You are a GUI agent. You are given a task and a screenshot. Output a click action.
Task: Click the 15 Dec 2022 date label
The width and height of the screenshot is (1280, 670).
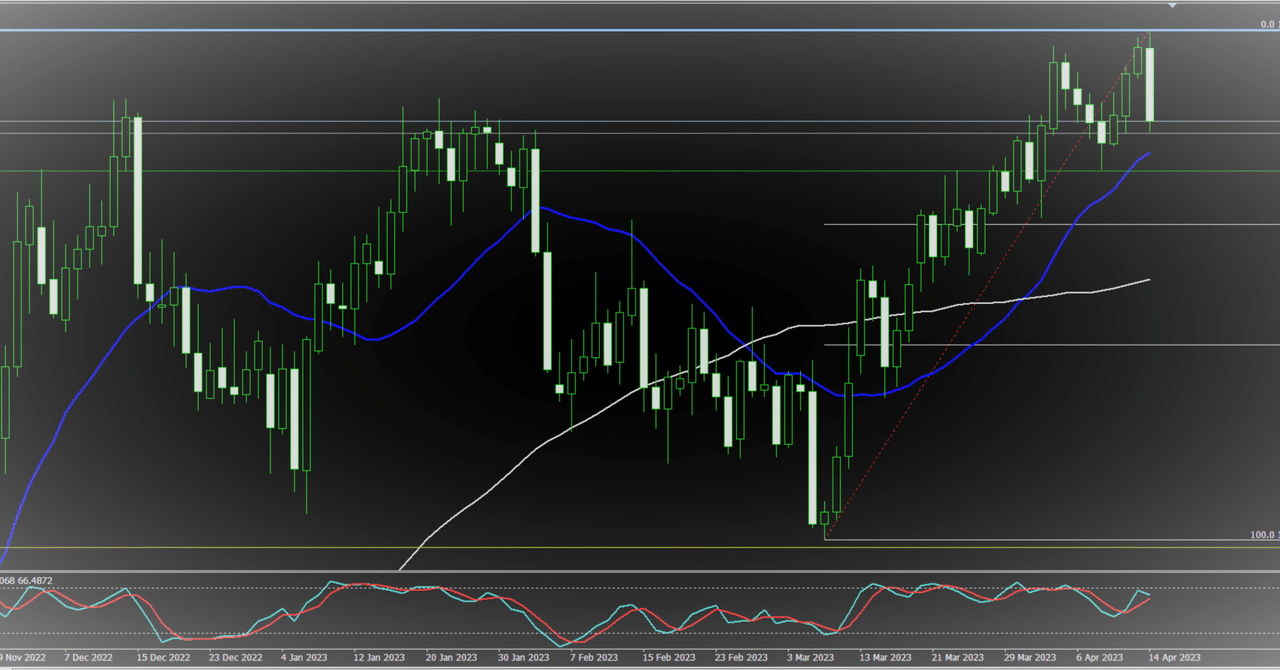164,658
